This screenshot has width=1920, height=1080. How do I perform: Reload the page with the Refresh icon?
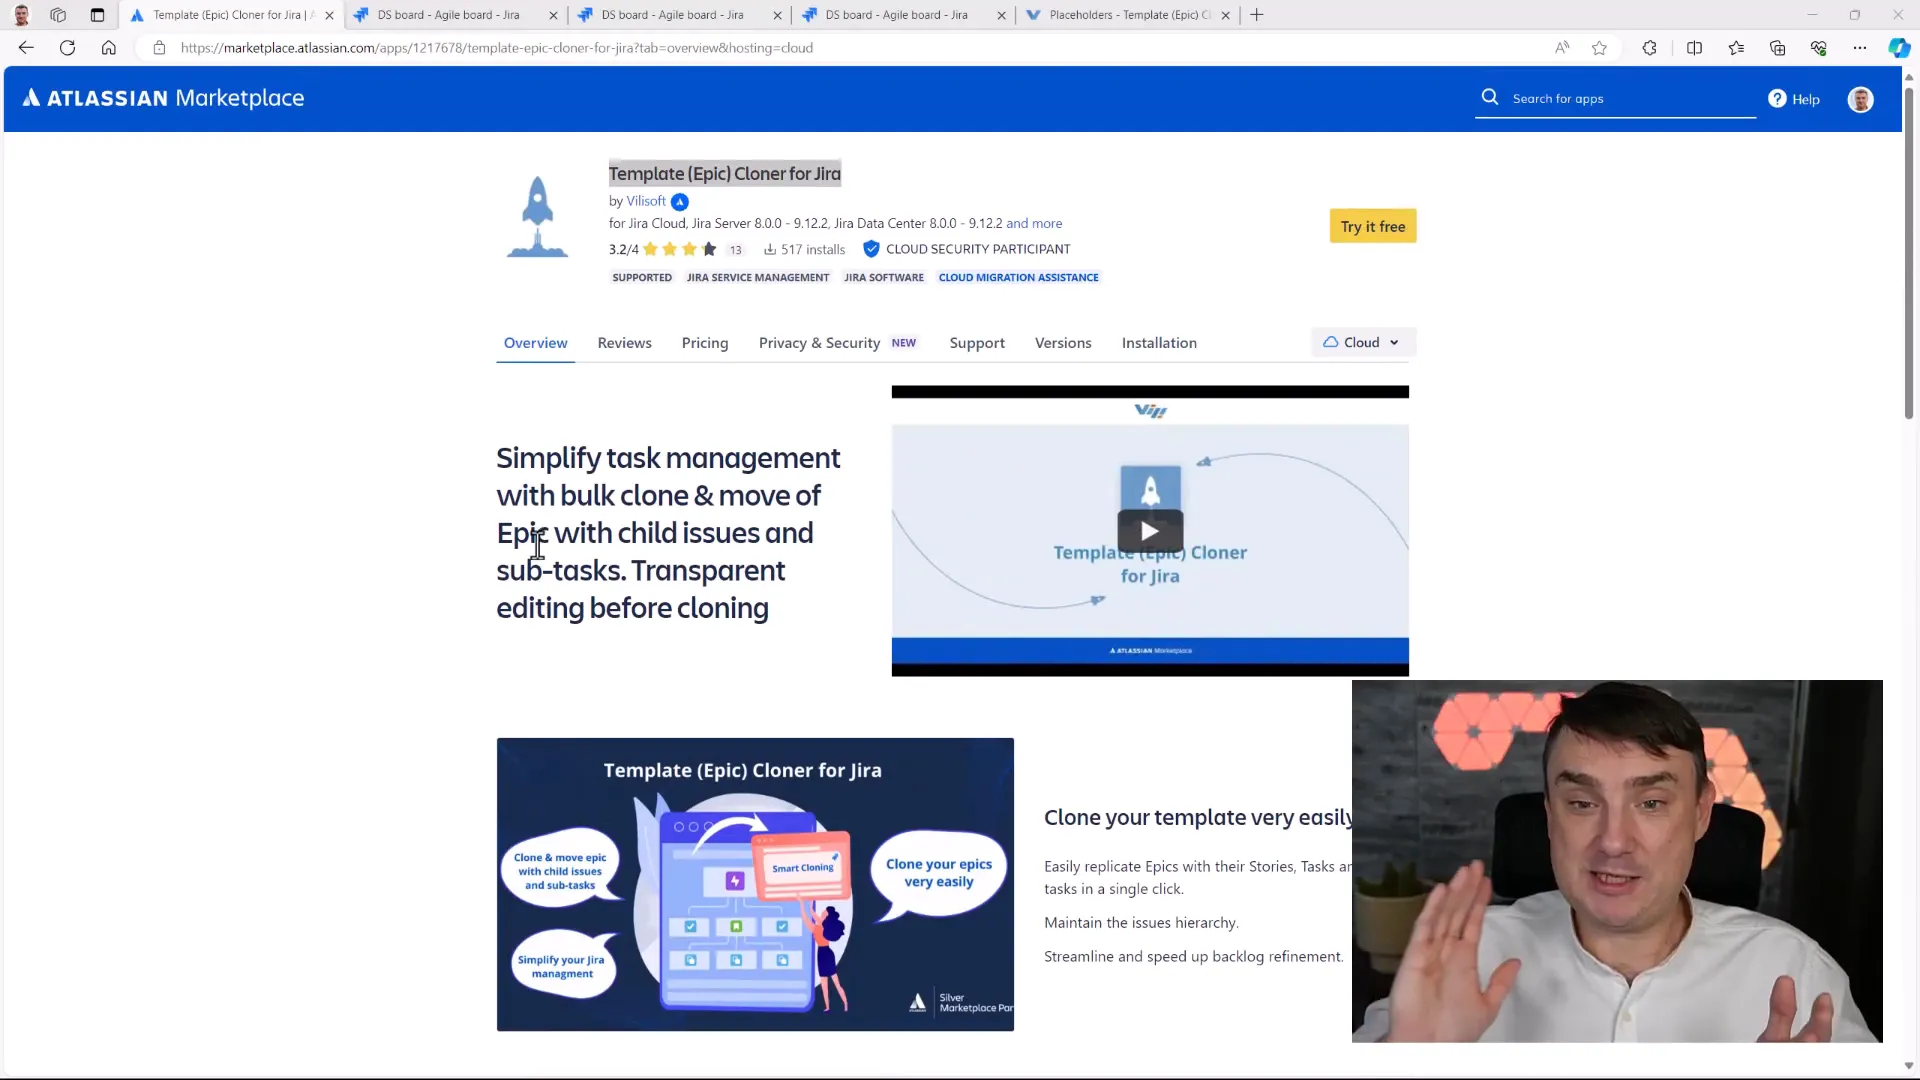coord(67,47)
